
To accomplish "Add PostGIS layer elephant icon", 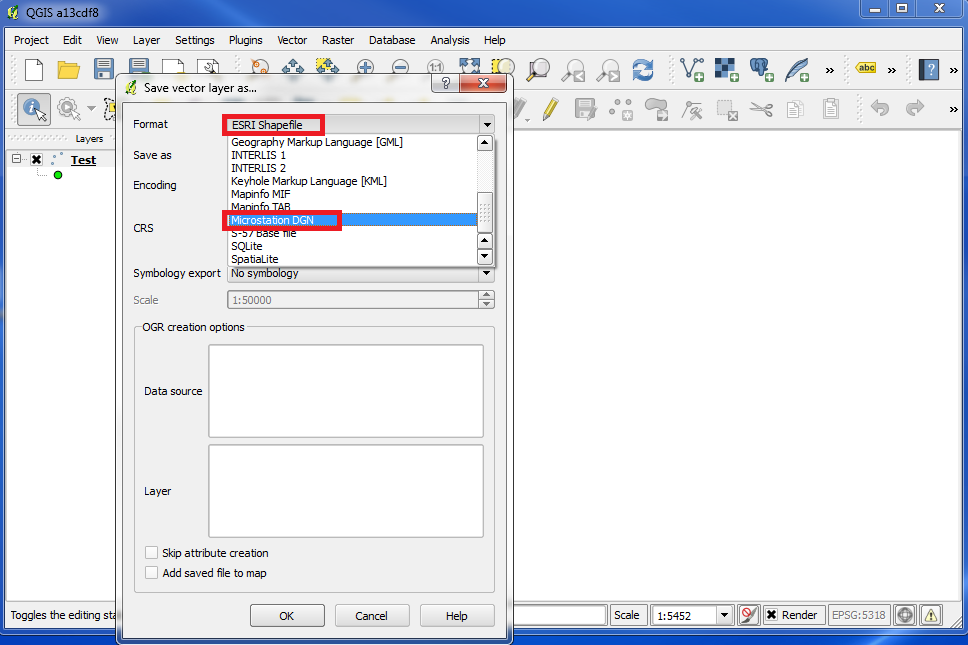I will coord(762,70).
